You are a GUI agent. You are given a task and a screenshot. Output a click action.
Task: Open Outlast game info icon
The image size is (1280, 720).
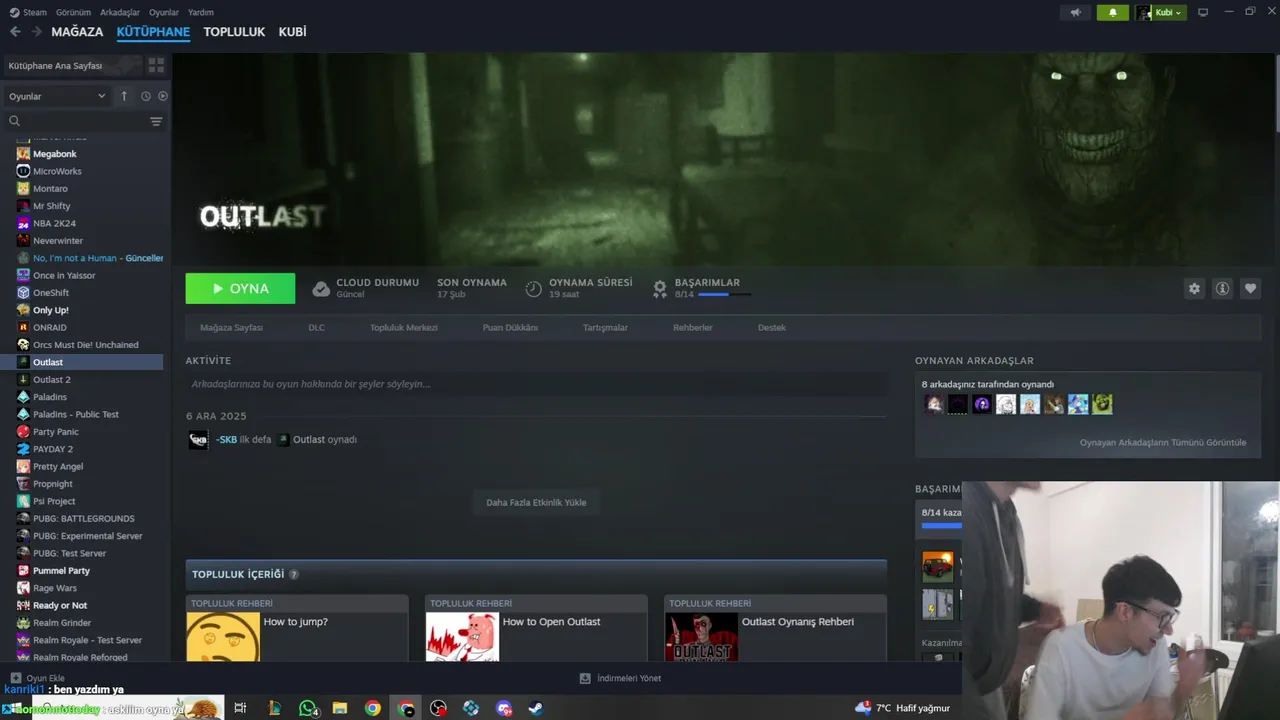pos(1222,288)
